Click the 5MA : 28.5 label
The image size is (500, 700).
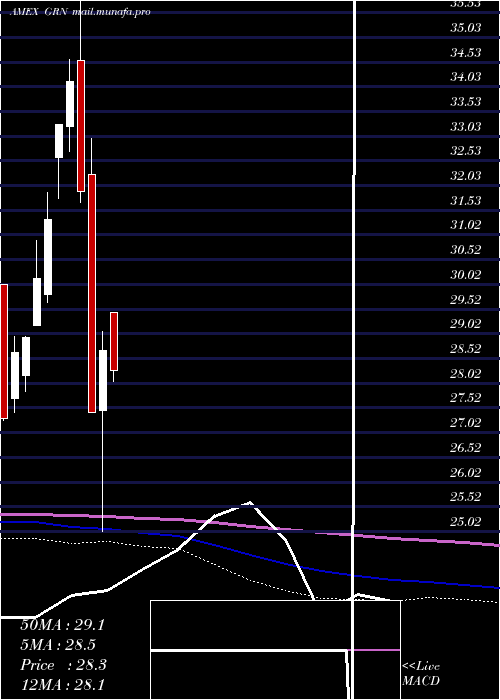tap(58, 645)
